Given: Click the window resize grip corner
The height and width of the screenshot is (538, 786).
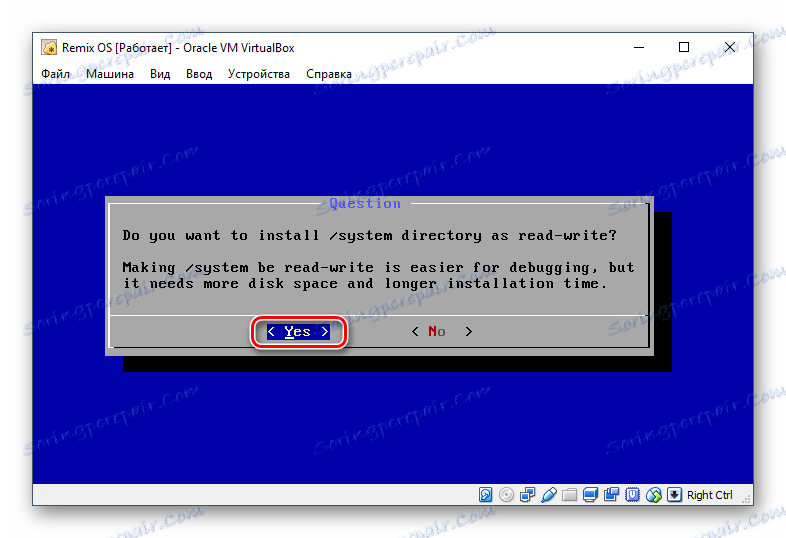Looking at the screenshot, I should [746, 499].
